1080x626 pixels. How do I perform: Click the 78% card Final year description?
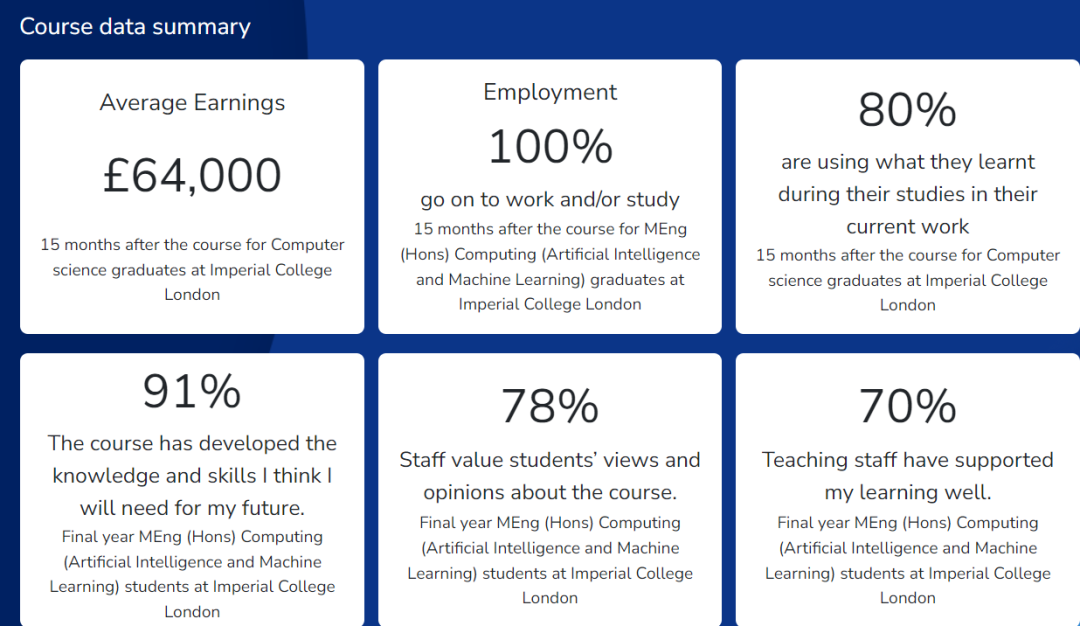click(550, 561)
